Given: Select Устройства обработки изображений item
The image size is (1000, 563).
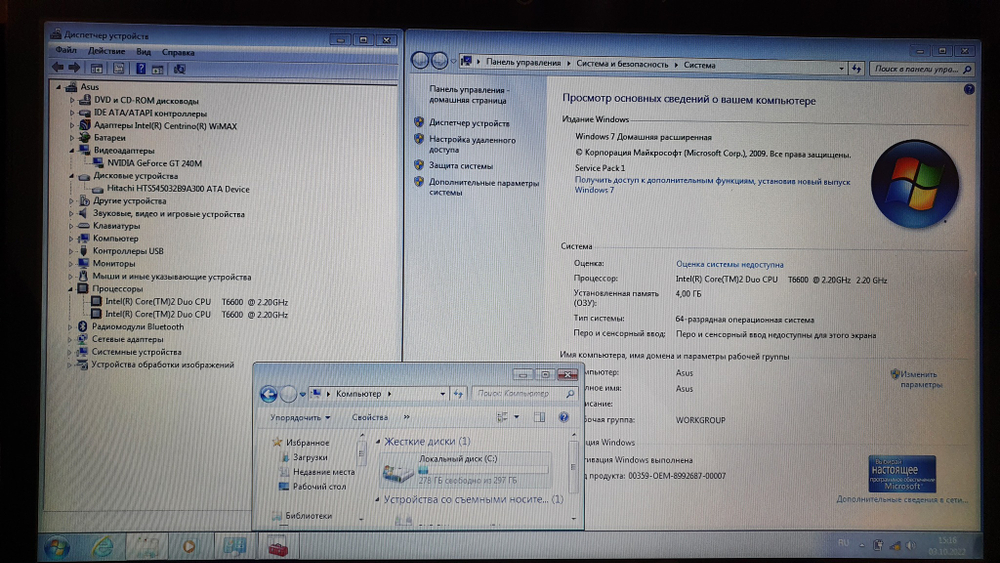Looking at the screenshot, I should (162, 365).
